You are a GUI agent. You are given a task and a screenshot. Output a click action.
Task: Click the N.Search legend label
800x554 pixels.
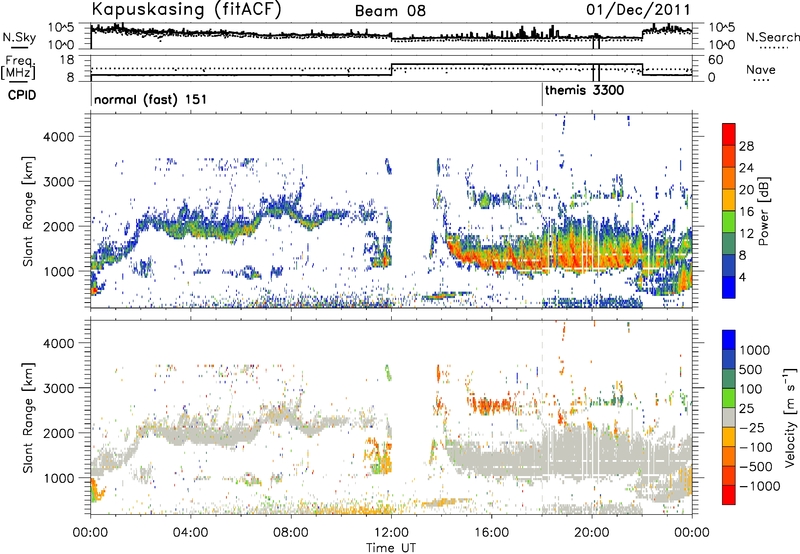click(x=772, y=37)
